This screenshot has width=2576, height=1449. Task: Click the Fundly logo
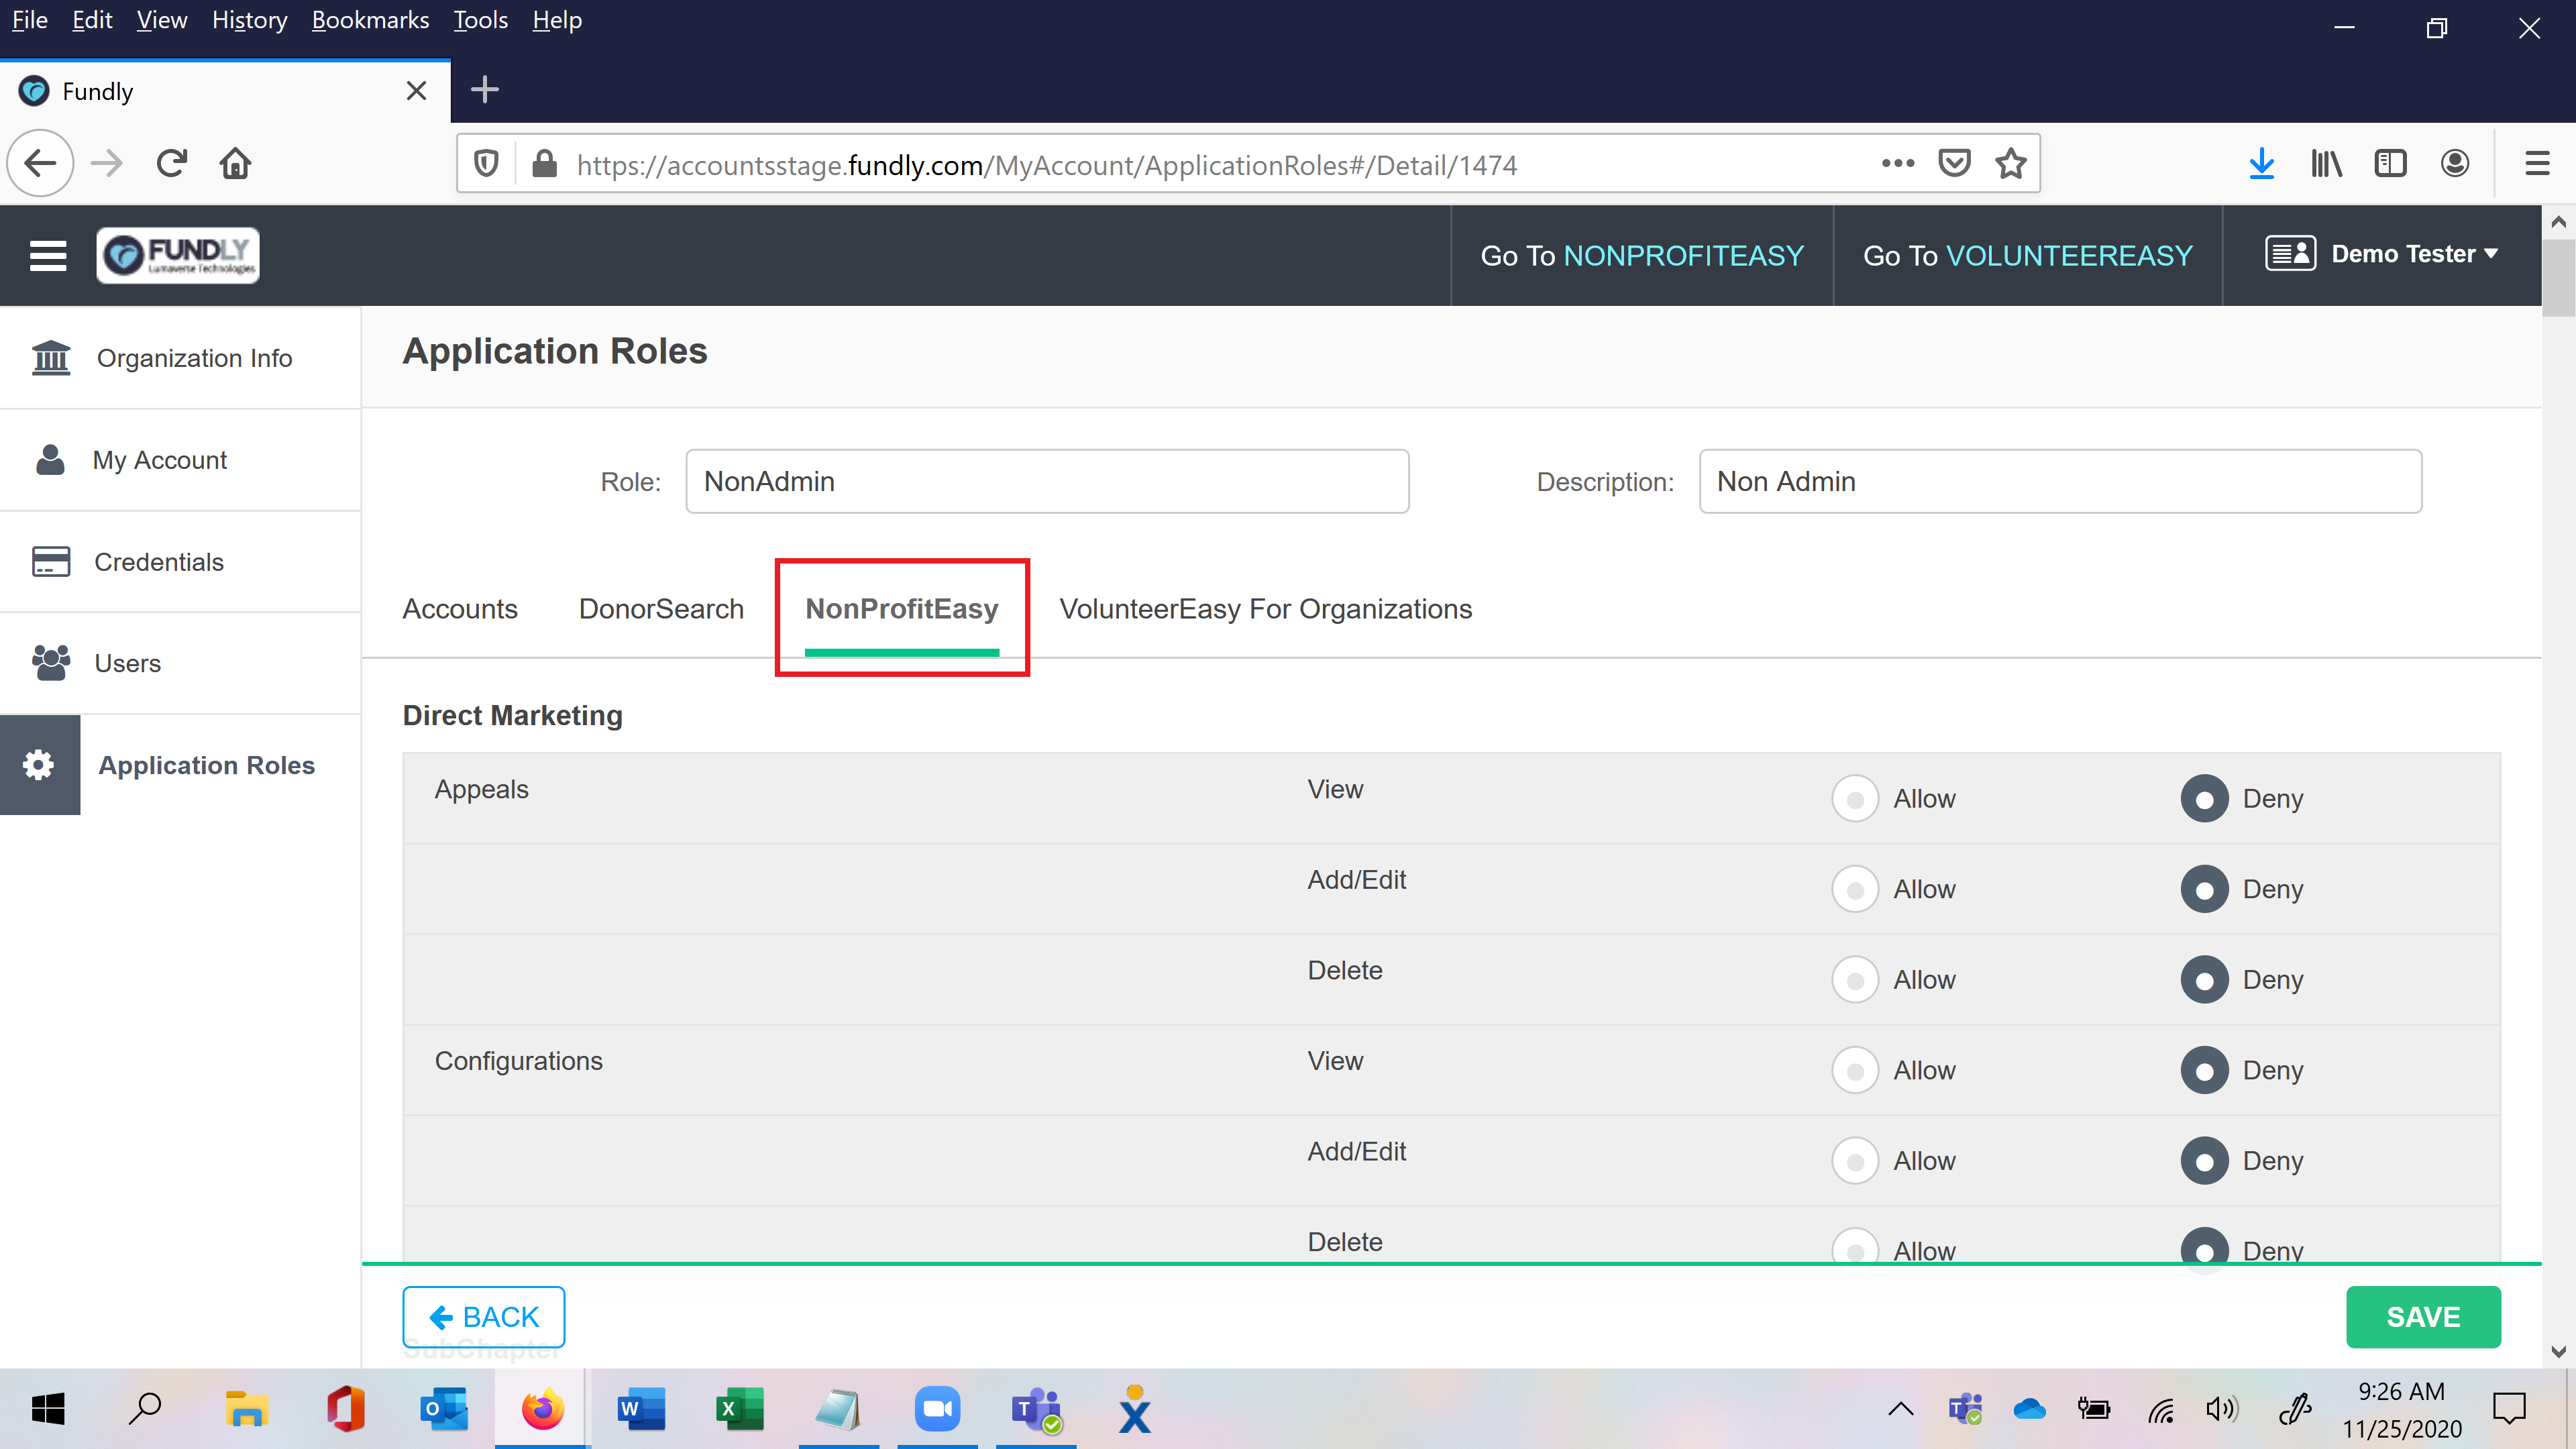pos(178,256)
